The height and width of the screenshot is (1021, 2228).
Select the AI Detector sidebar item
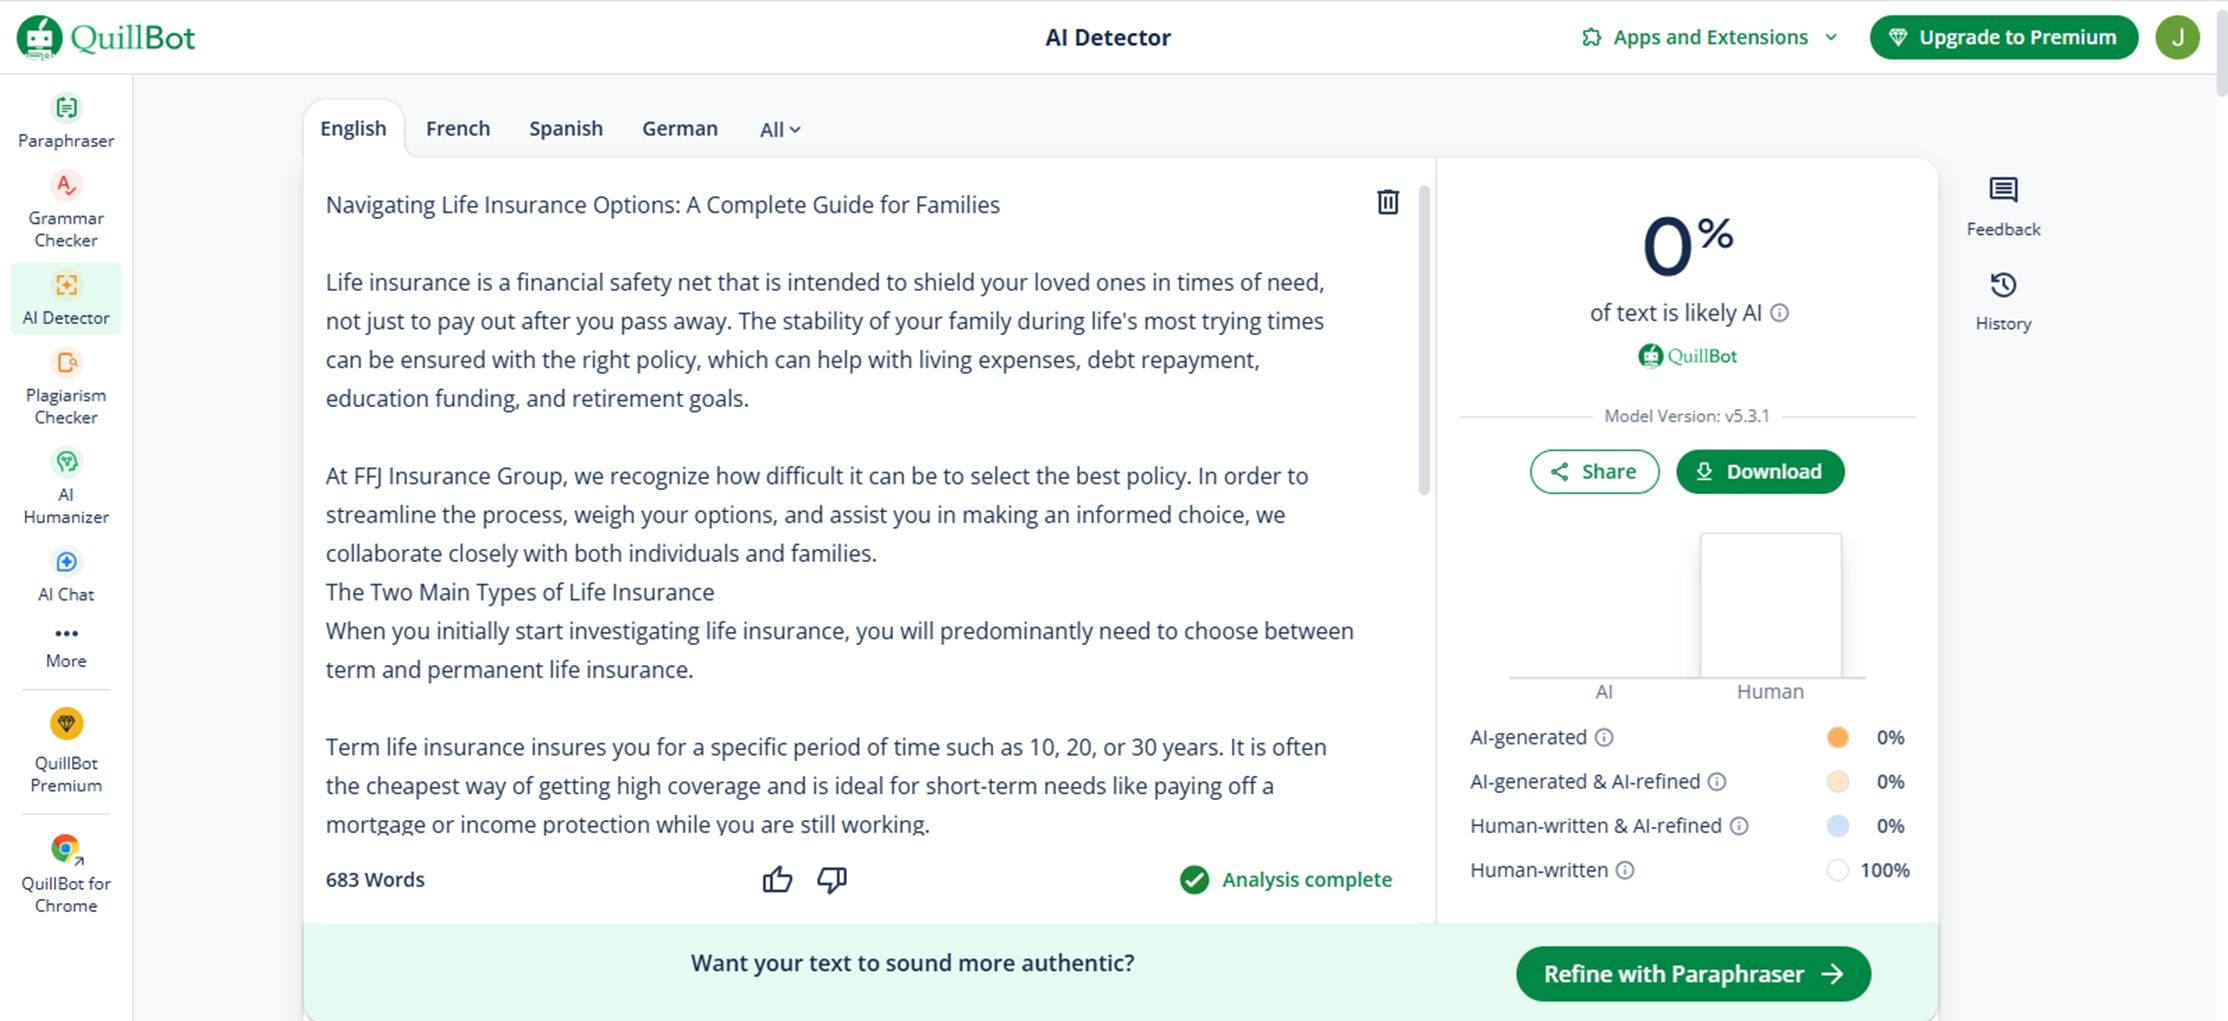point(66,299)
